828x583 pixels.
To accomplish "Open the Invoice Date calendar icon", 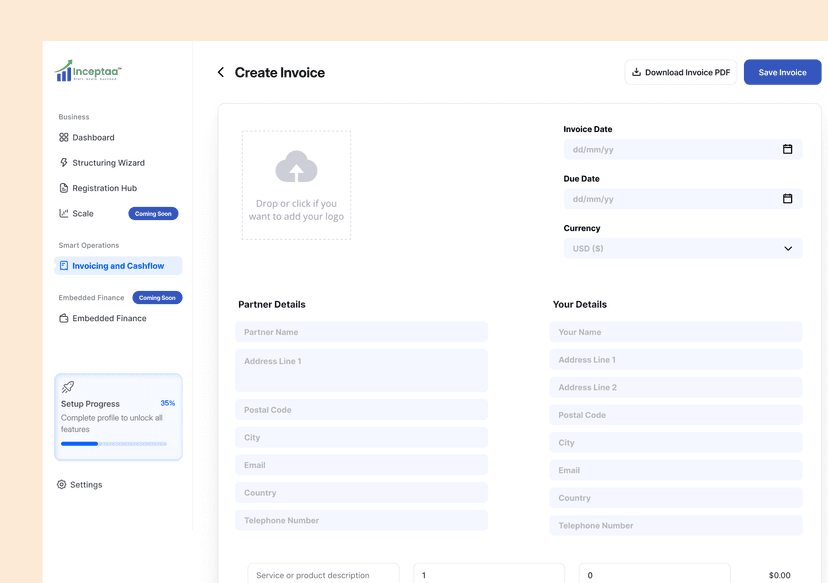I will [x=787, y=149].
